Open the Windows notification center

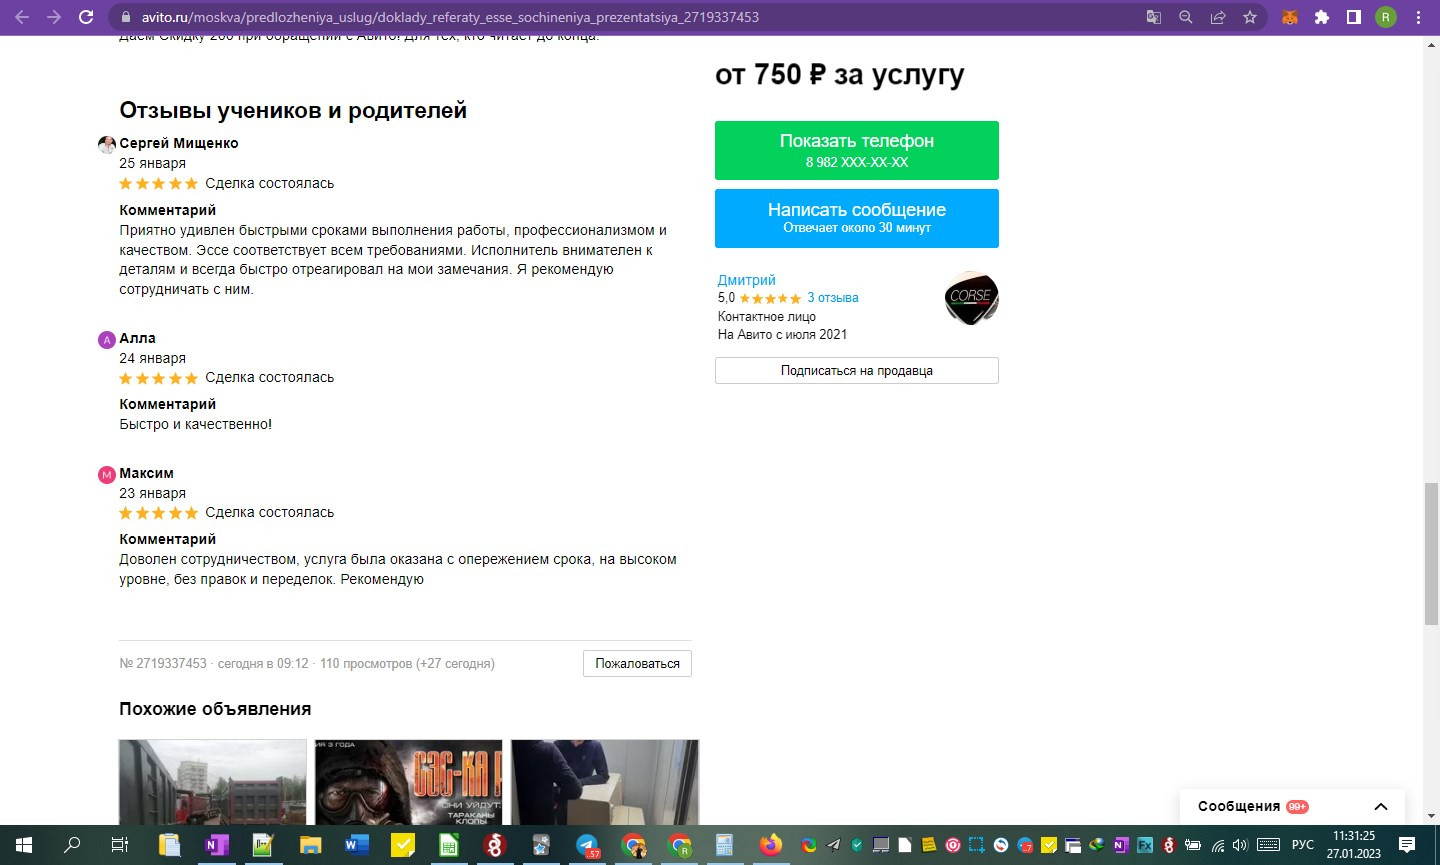click(1407, 845)
